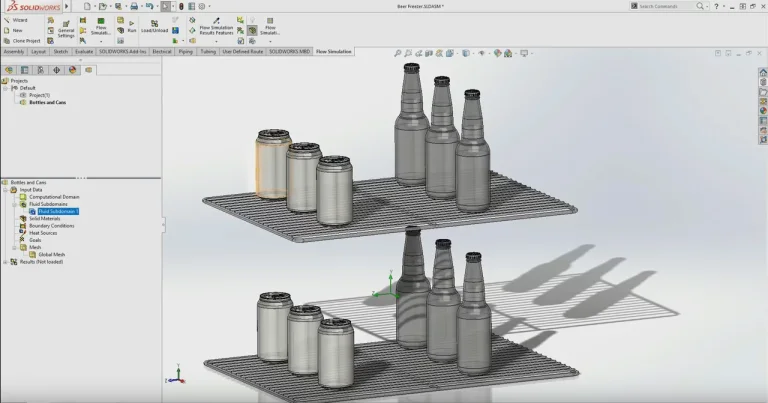The width and height of the screenshot is (768, 403).
Task: Select Boundary Conditions in the analysis tree
Action: pos(51,225)
